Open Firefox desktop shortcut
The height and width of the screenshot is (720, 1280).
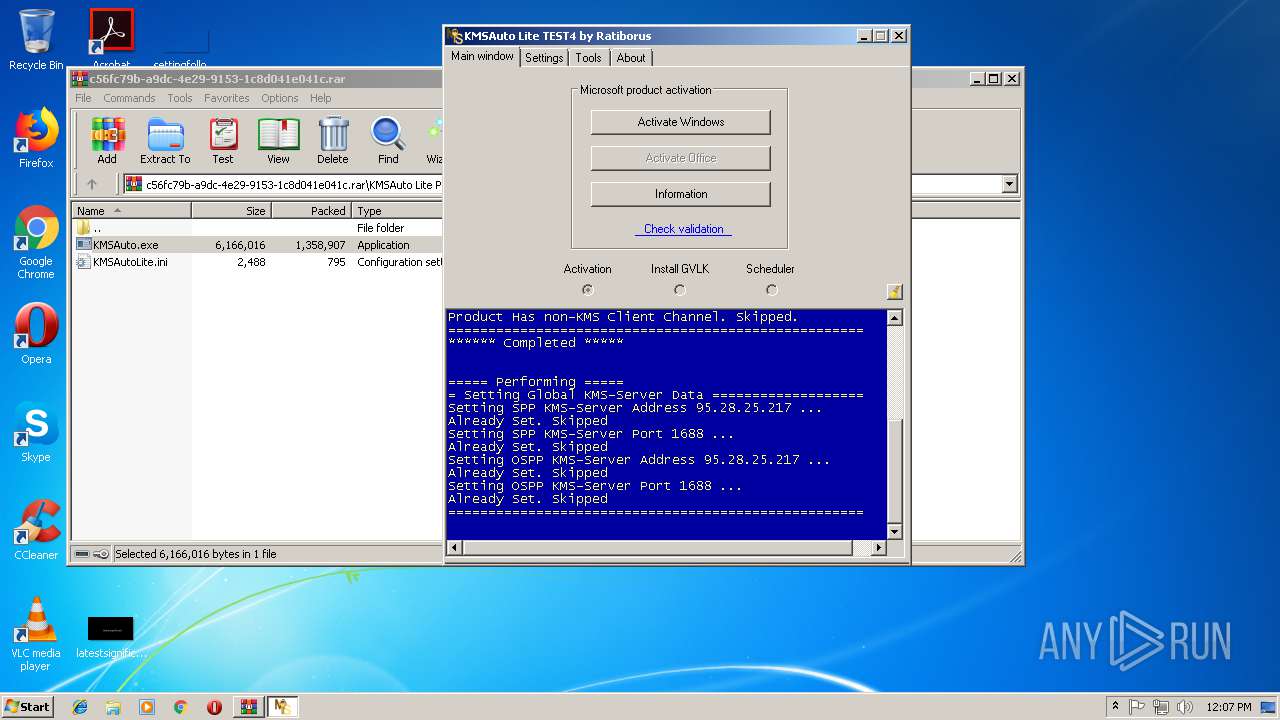pos(36,138)
